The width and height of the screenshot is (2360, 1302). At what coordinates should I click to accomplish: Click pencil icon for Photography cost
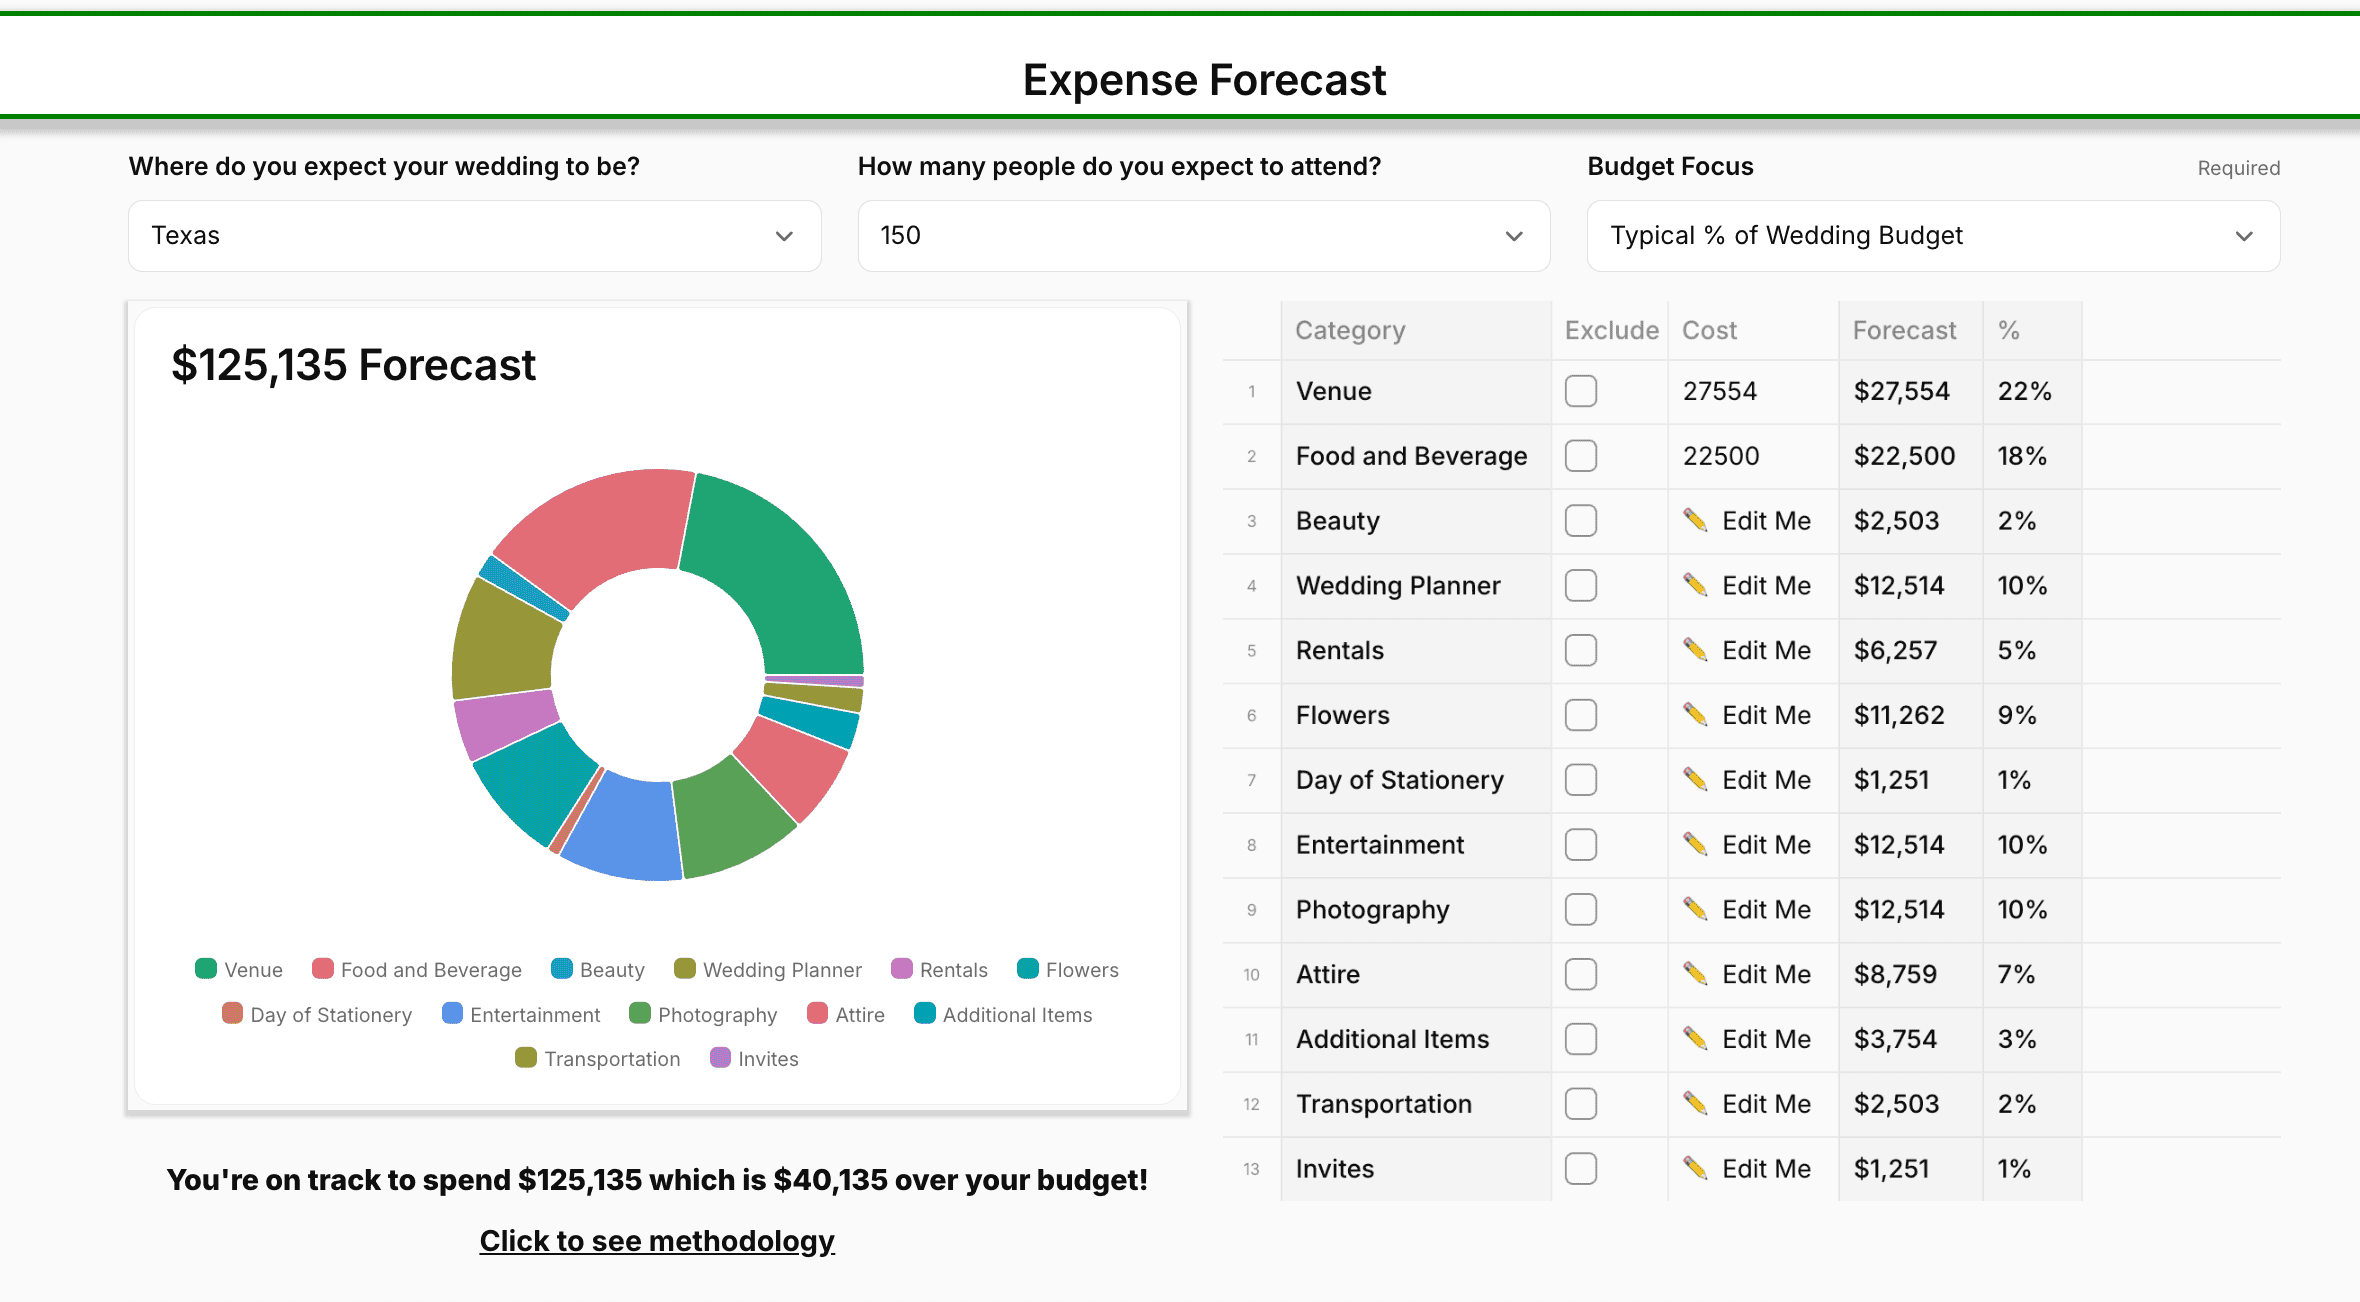1695,909
